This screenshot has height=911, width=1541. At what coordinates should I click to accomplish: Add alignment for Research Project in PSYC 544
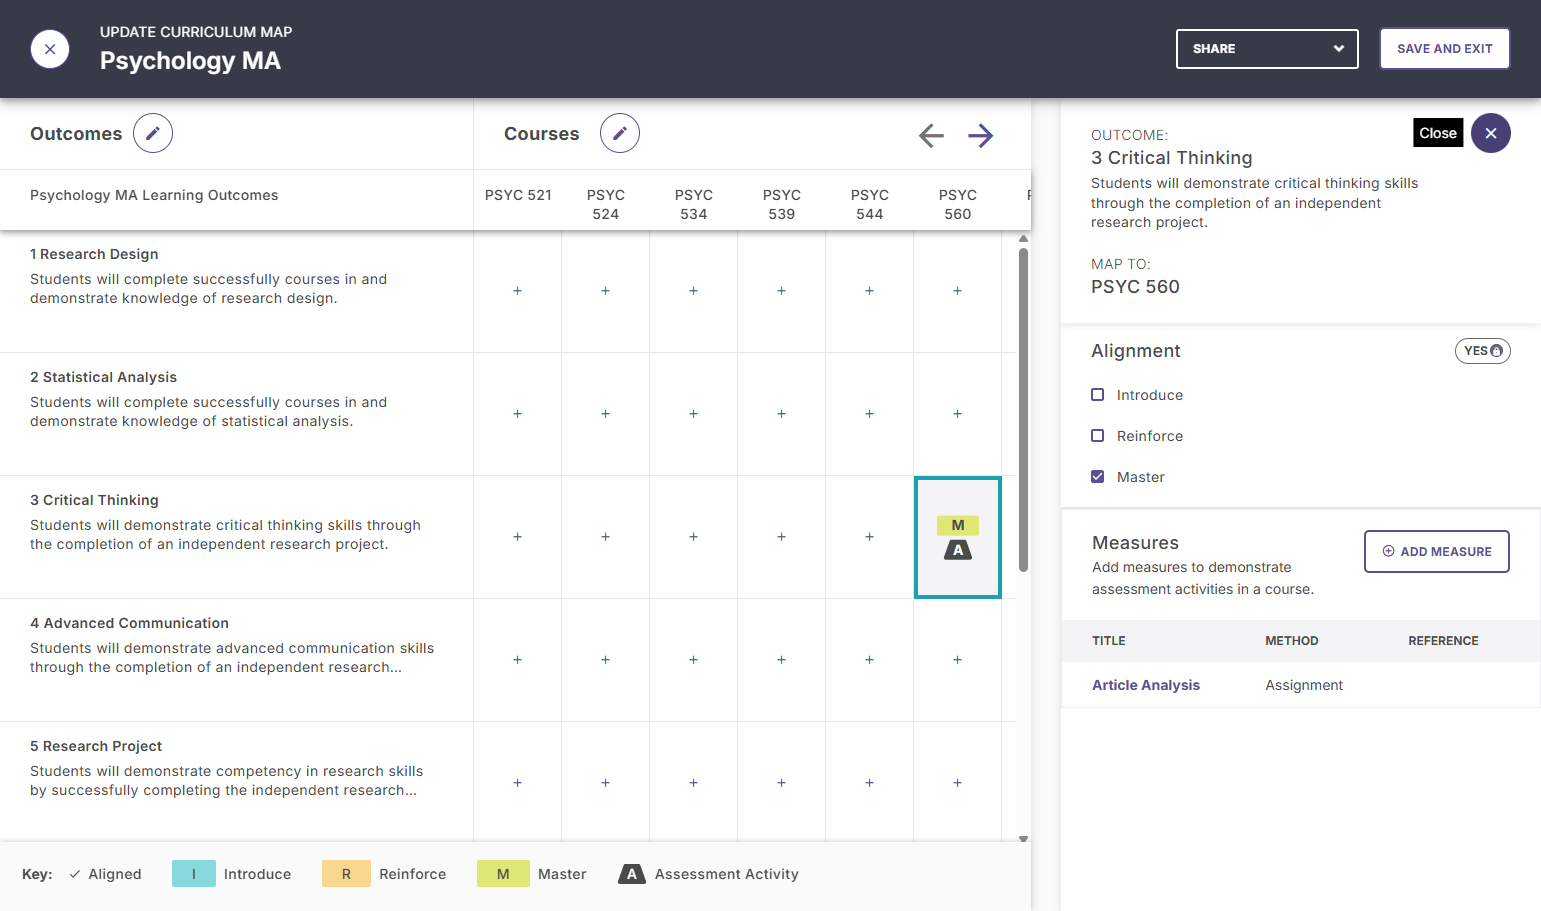click(x=869, y=783)
